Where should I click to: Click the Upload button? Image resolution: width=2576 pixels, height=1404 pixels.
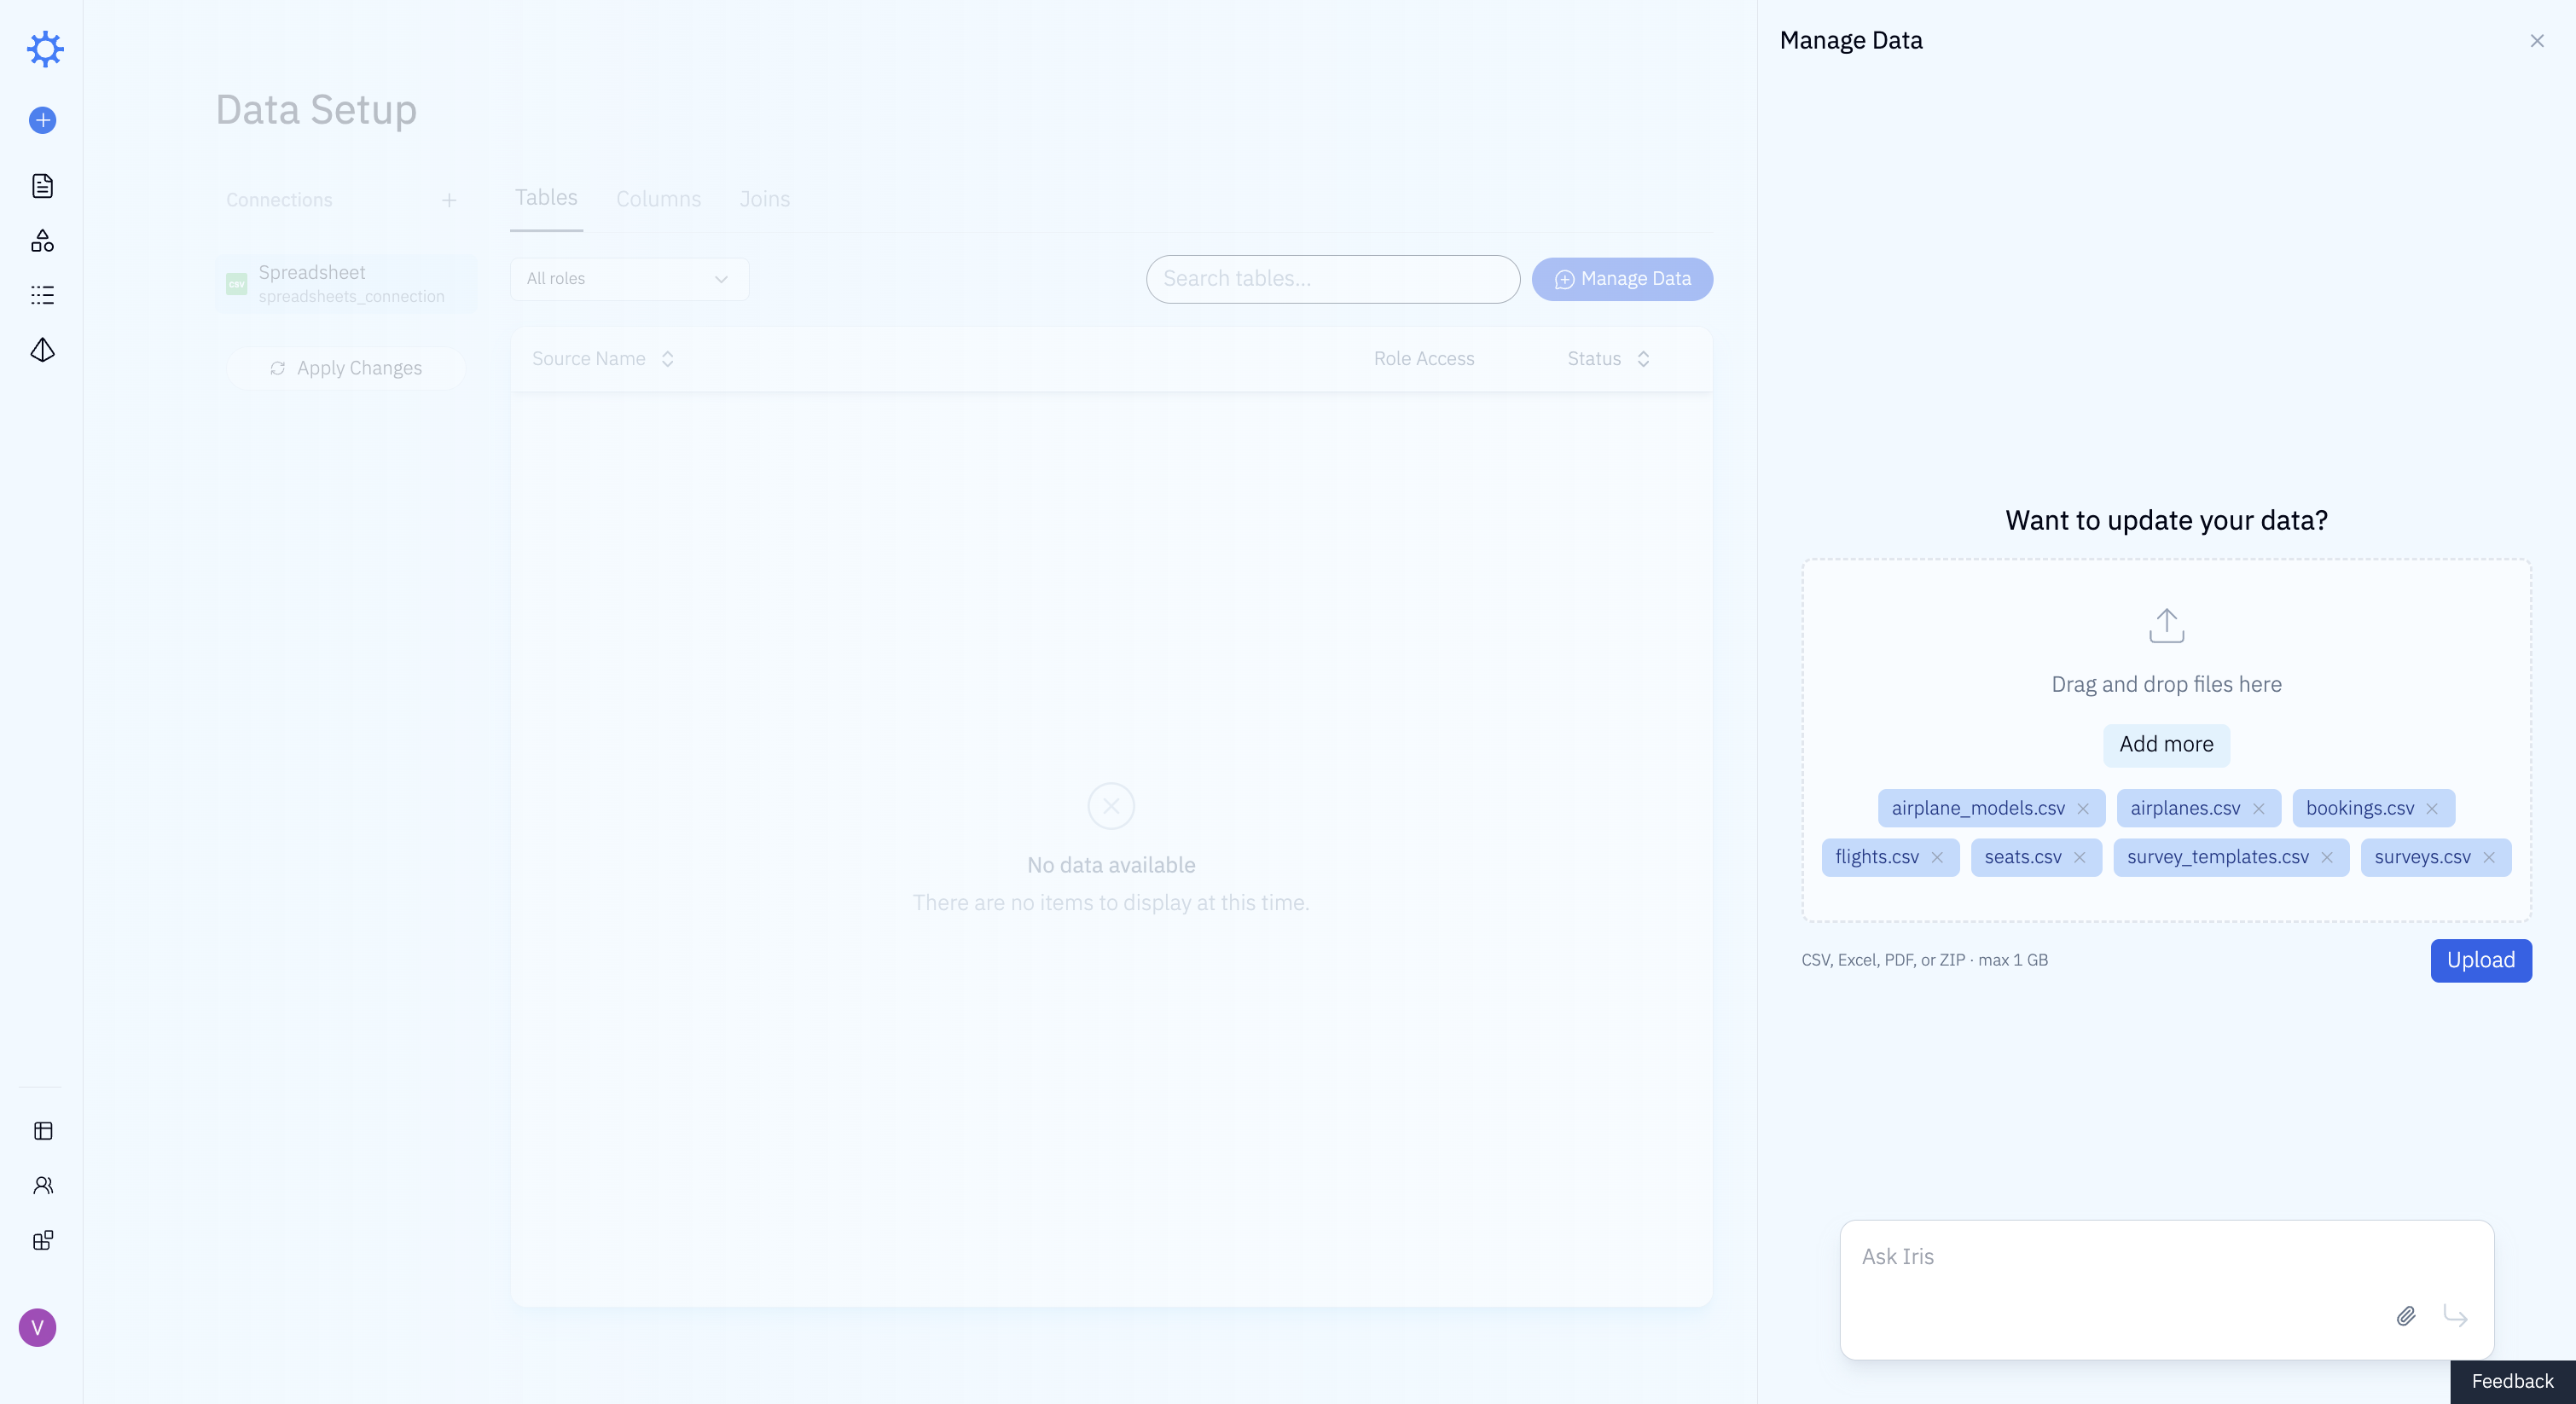point(2480,960)
